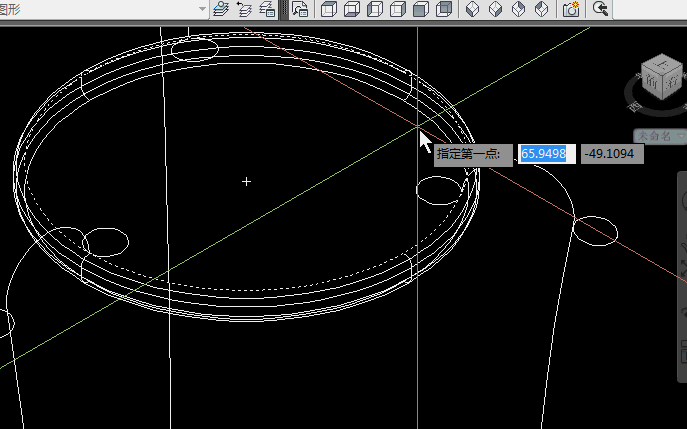
Task: Set NW Isometric view
Action: [x=541, y=9]
